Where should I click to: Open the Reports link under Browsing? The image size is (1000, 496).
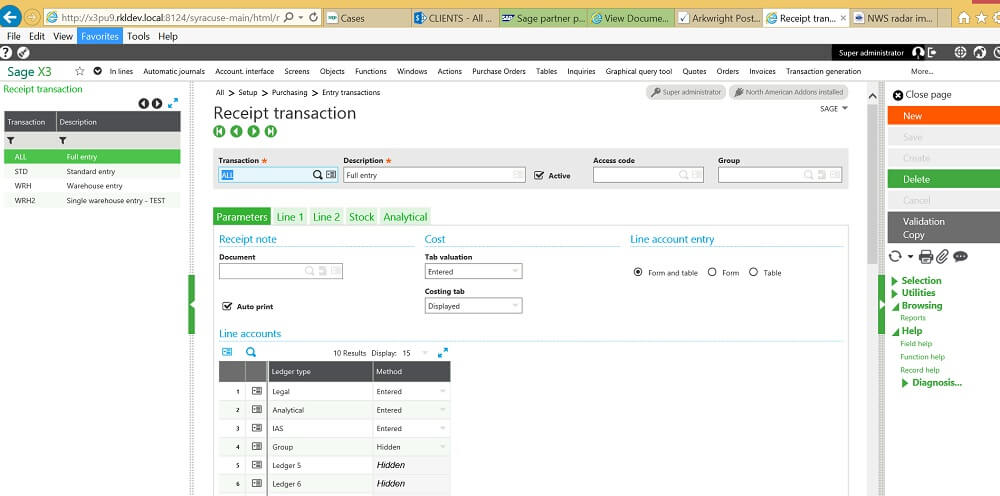point(913,317)
